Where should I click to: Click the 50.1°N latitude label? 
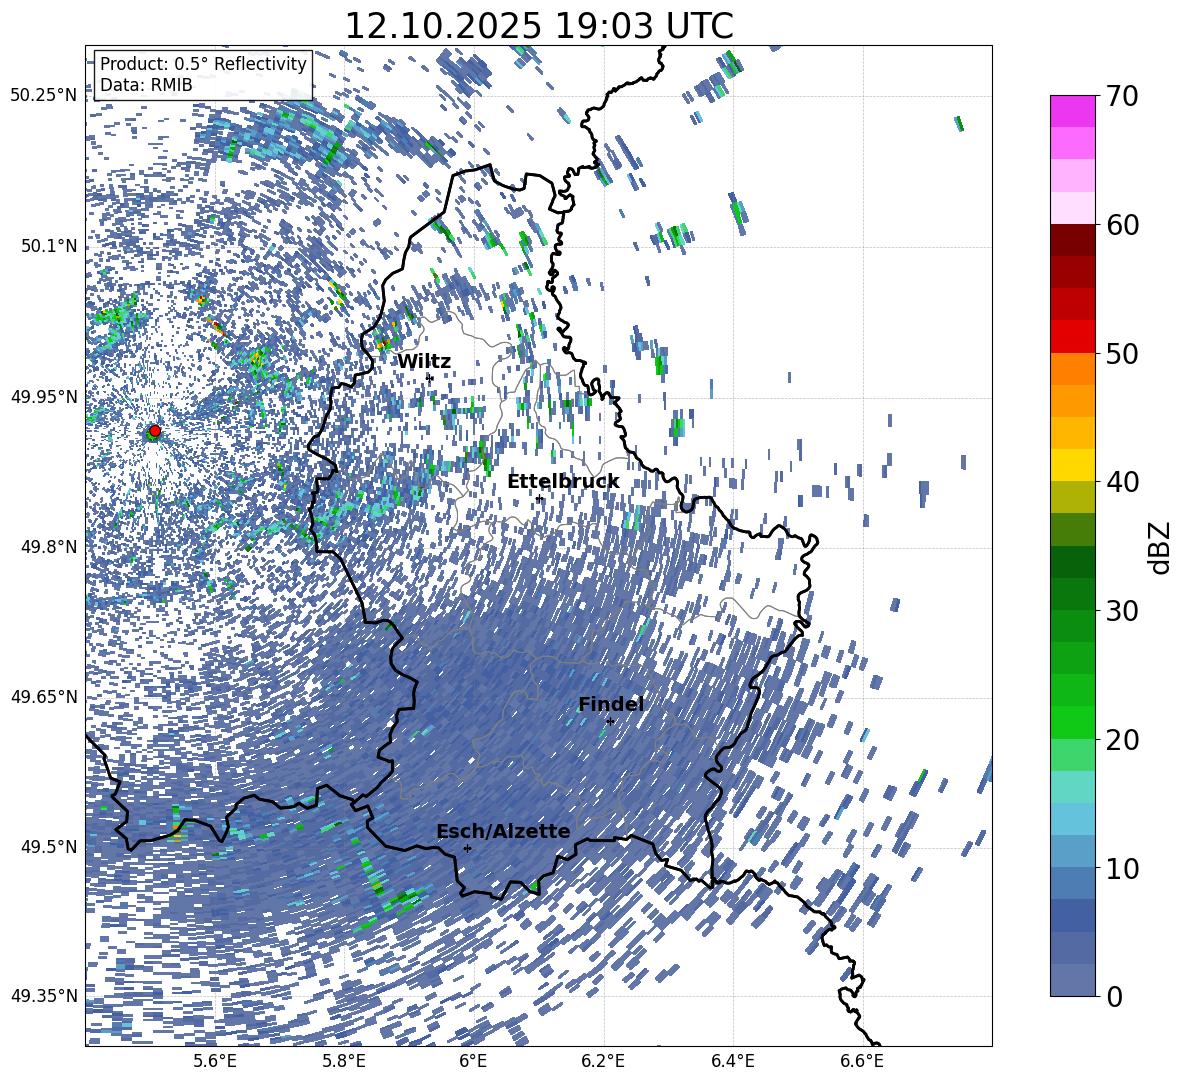click(48, 246)
